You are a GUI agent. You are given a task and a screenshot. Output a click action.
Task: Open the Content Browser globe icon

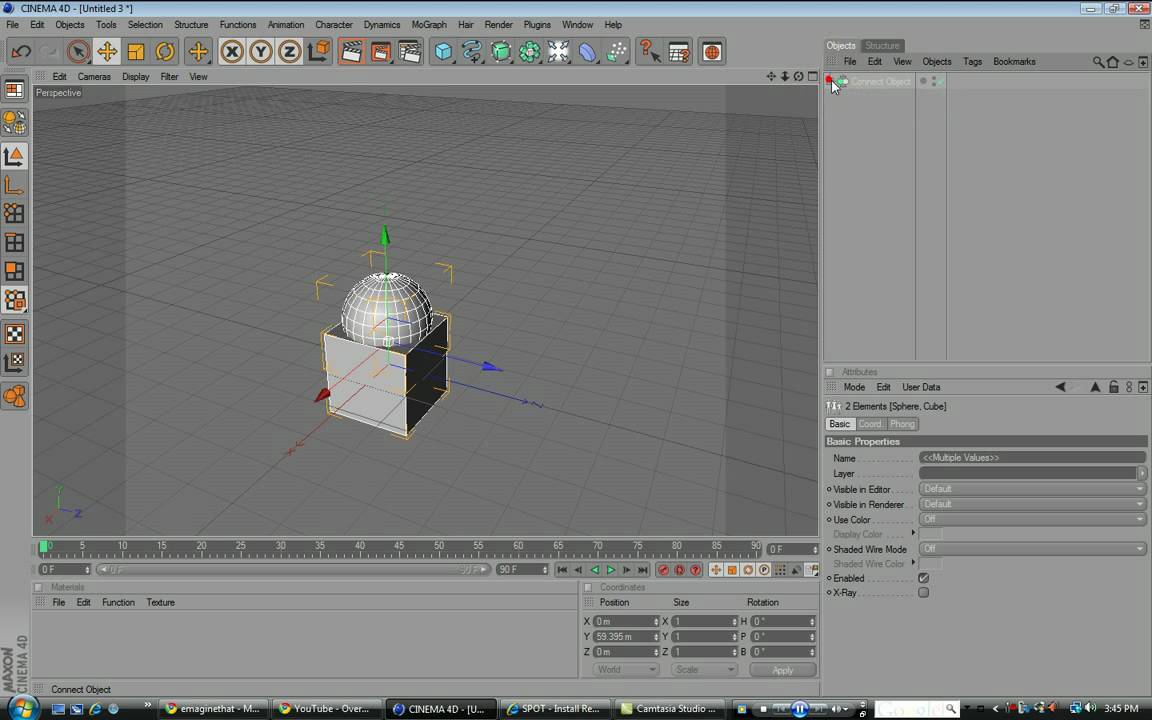coord(712,51)
